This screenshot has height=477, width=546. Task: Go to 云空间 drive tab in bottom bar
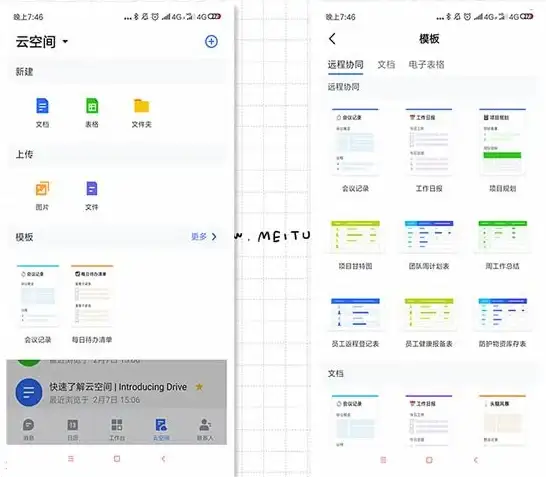[x=161, y=429]
